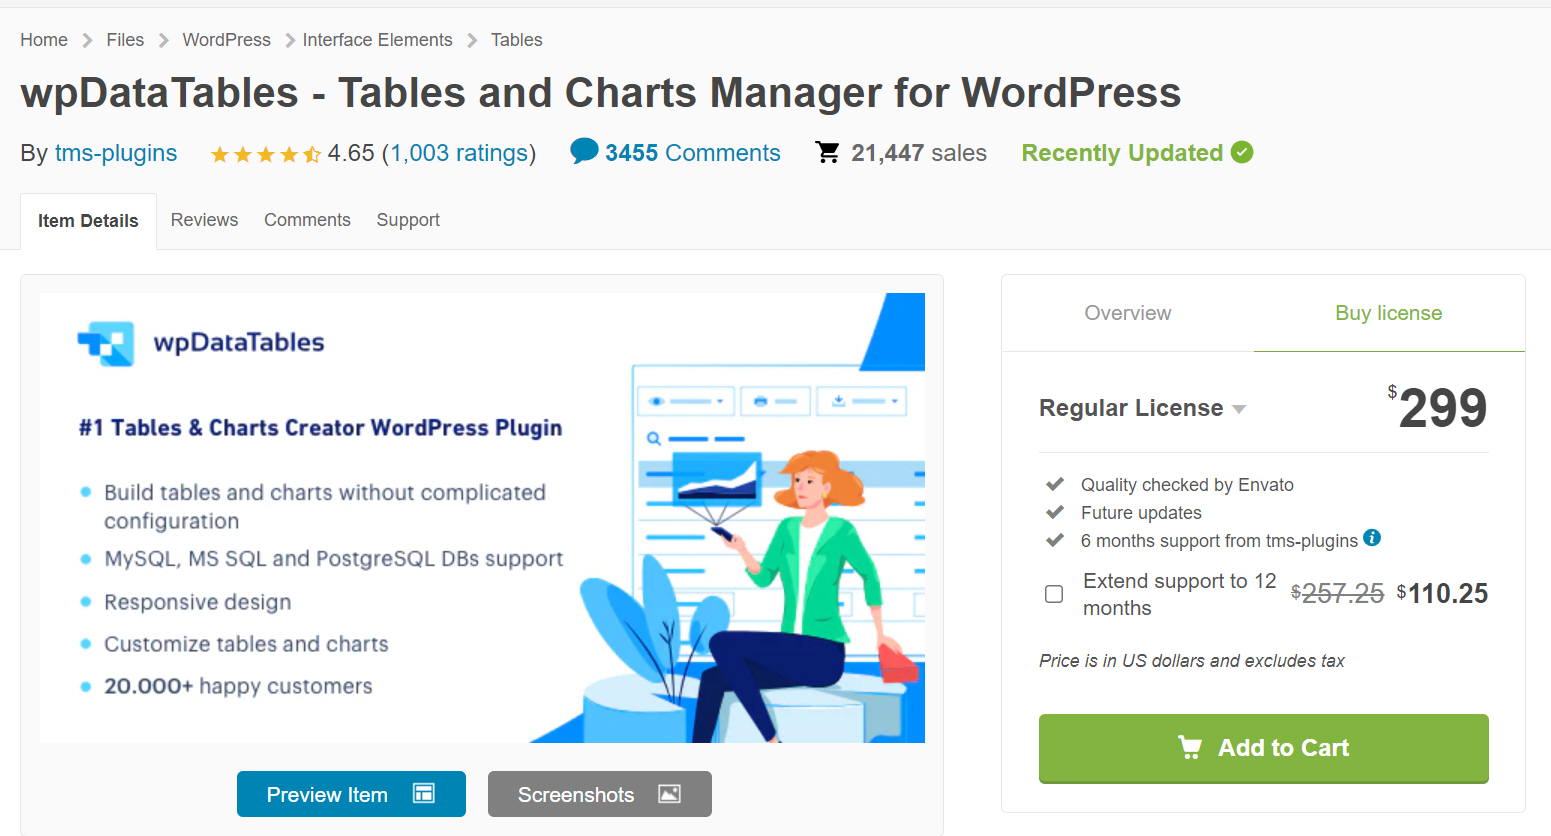Image resolution: width=1551 pixels, height=836 pixels.
Task: Click the Recently Updated label text
Action: pos(1122,153)
